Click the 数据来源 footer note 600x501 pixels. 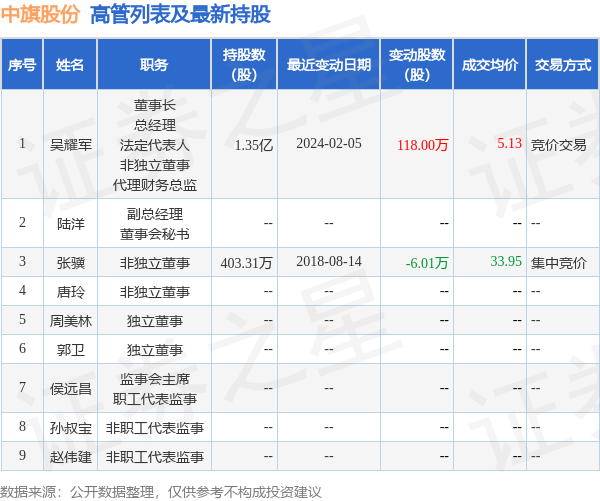click(161, 492)
